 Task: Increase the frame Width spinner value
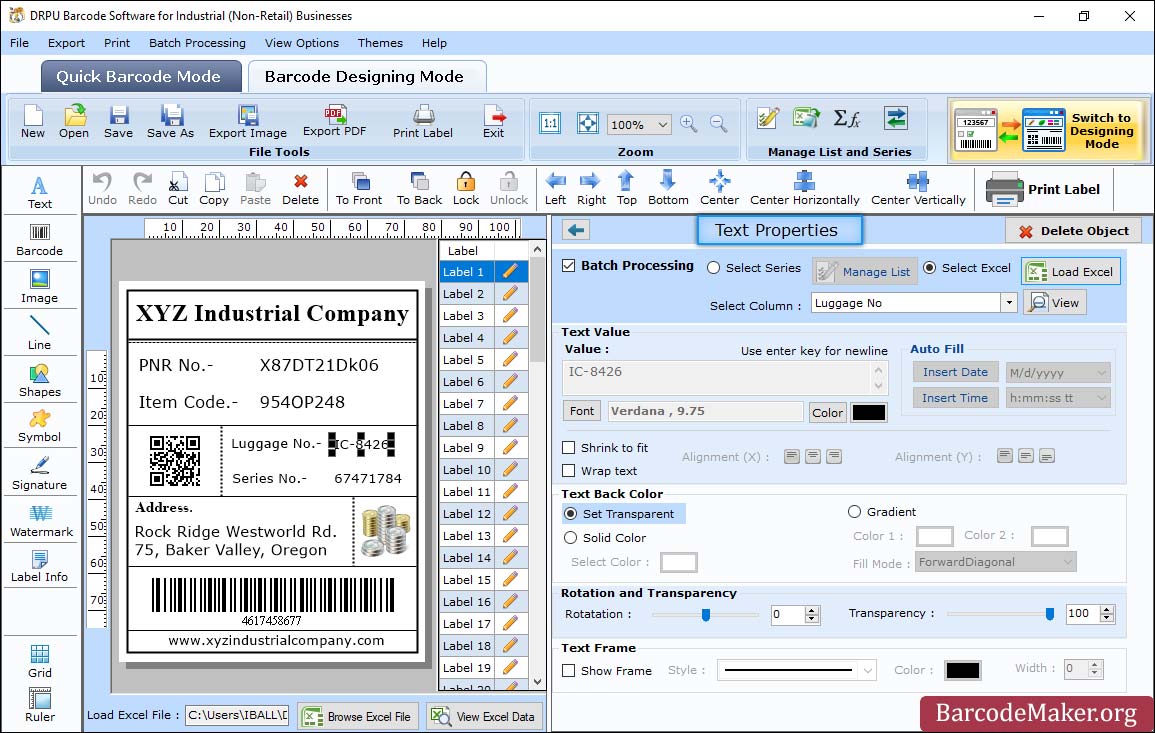[x=1095, y=665]
